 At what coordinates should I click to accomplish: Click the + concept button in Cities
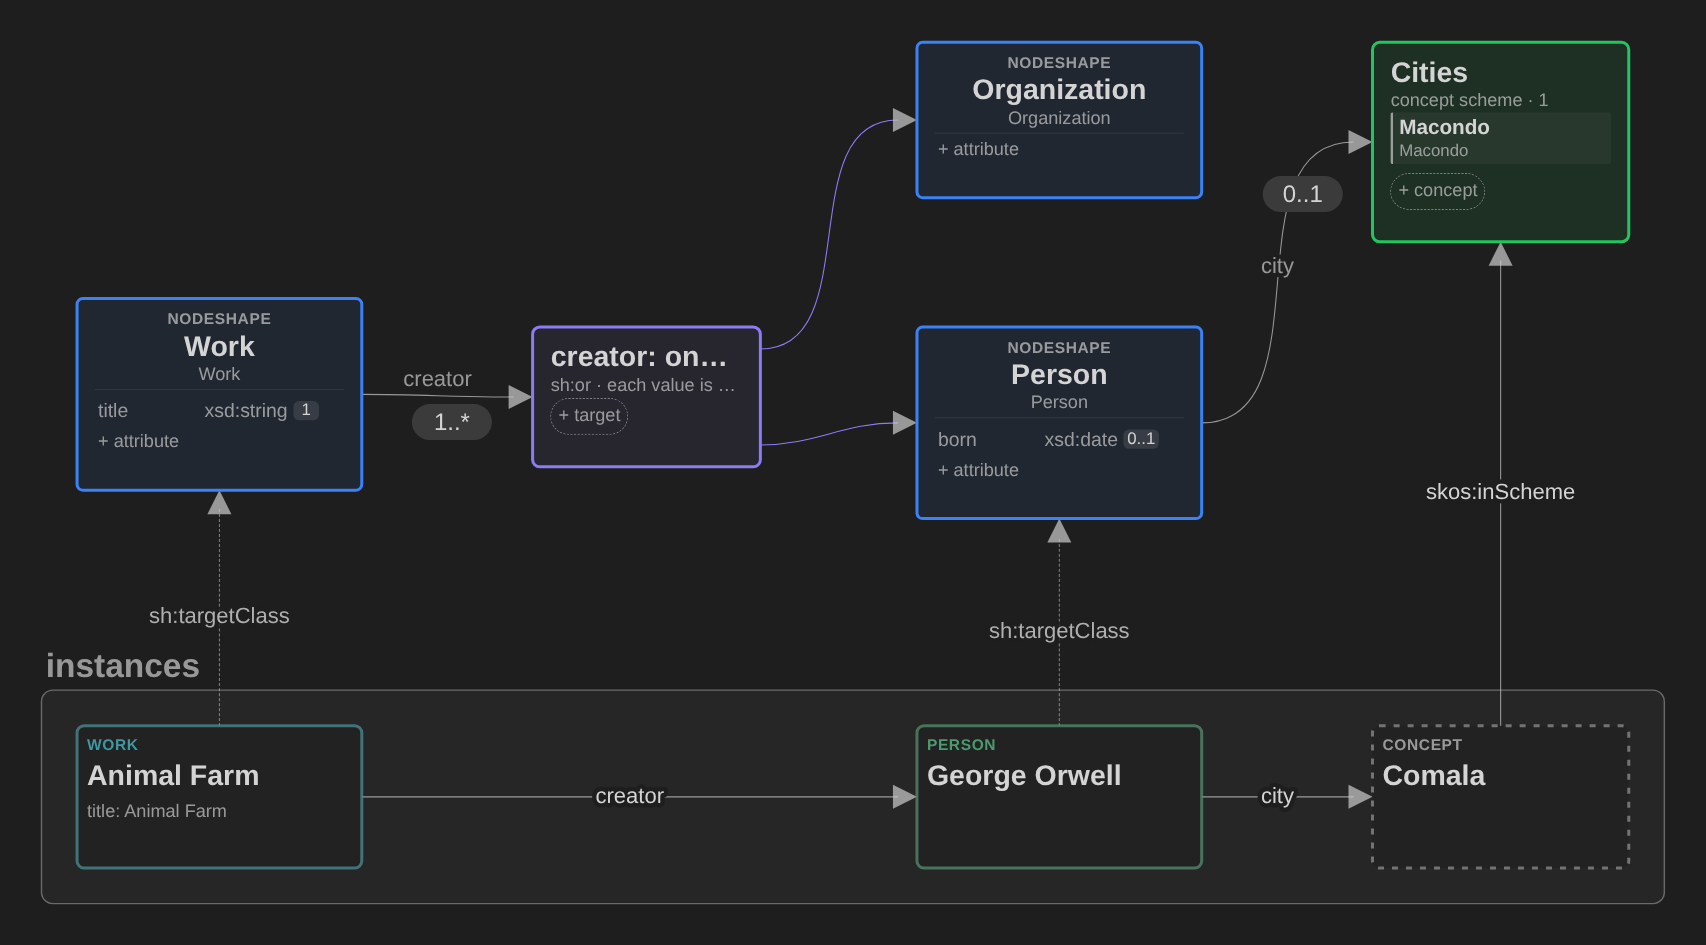tap(1437, 190)
